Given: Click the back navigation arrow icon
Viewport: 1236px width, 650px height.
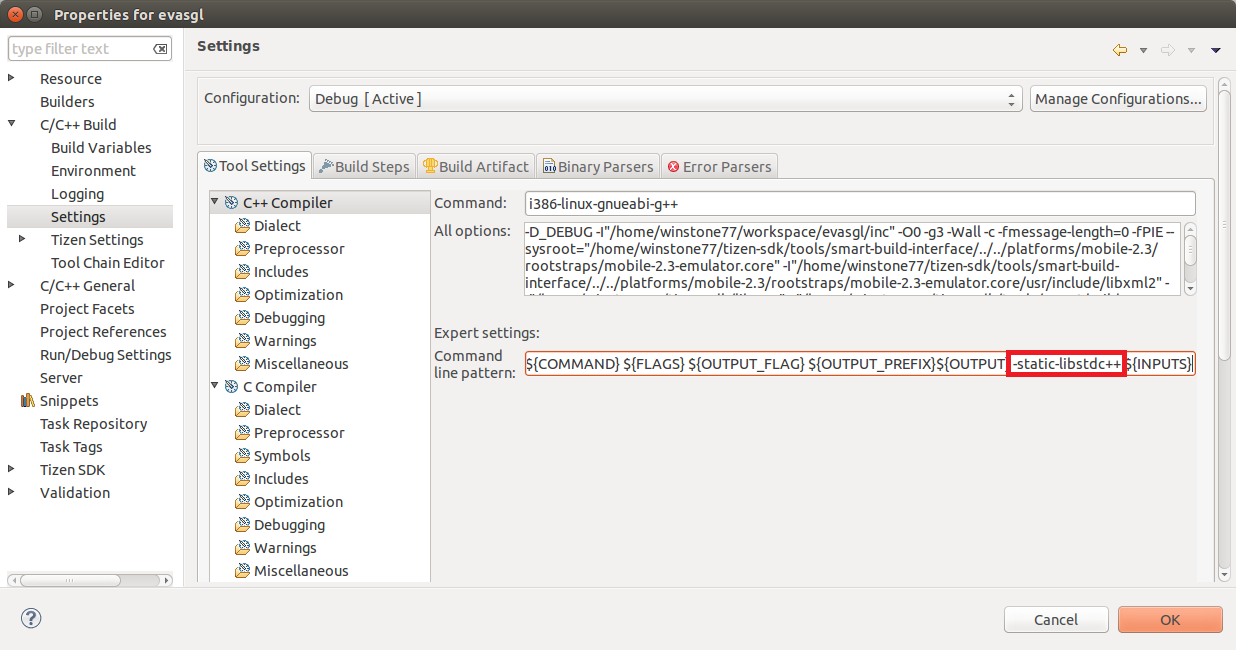Looking at the screenshot, I should 1119,50.
